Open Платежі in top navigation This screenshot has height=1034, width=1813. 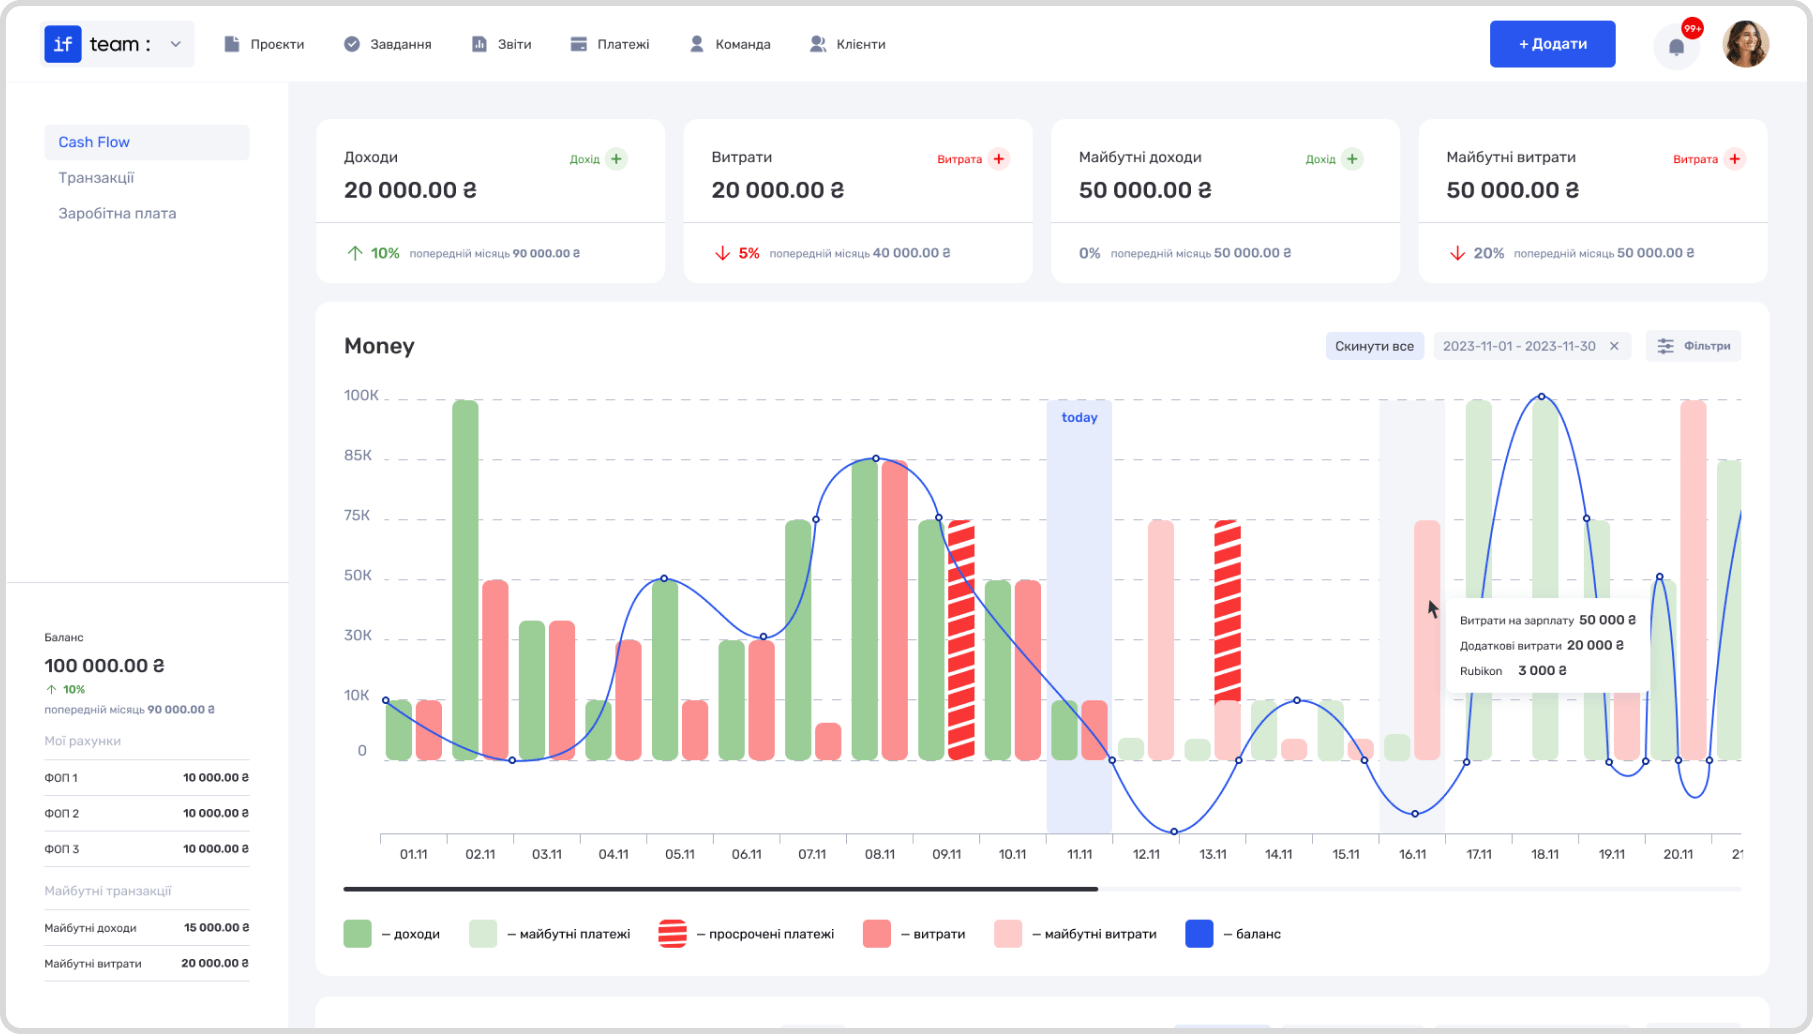pos(610,44)
